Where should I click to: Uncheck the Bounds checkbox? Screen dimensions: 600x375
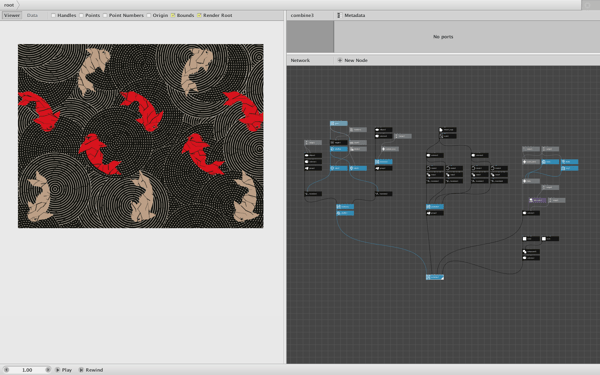tap(173, 15)
